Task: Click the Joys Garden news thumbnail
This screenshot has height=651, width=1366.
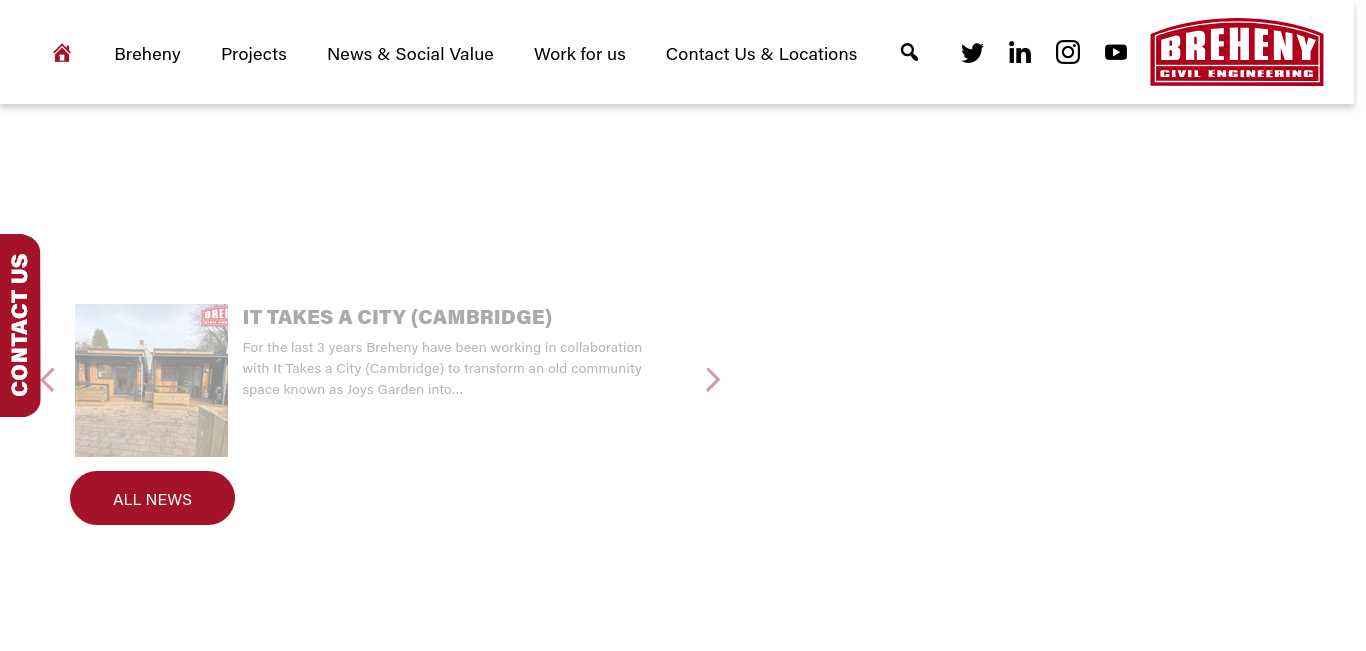Action: [151, 380]
